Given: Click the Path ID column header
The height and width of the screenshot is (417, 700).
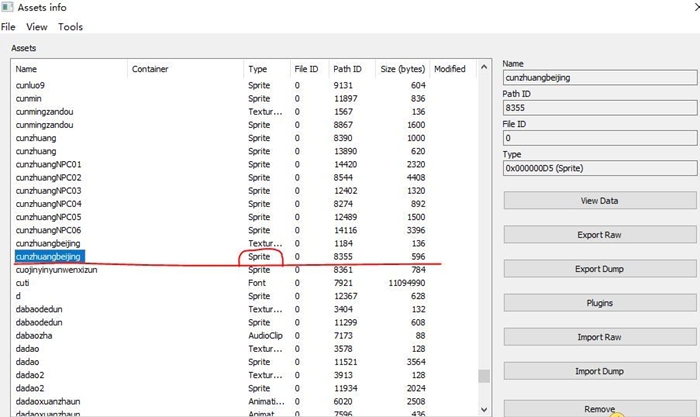Looking at the screenshot, I should [347, 69].
